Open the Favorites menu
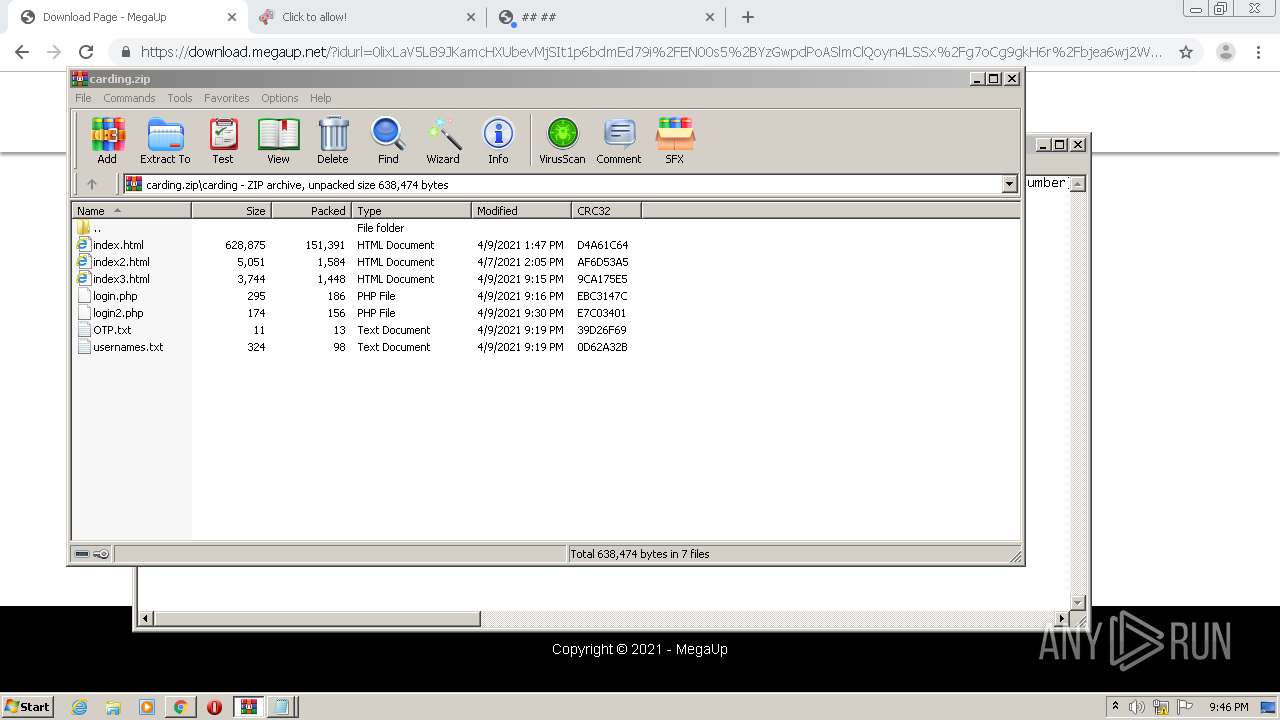 [227, 98]
